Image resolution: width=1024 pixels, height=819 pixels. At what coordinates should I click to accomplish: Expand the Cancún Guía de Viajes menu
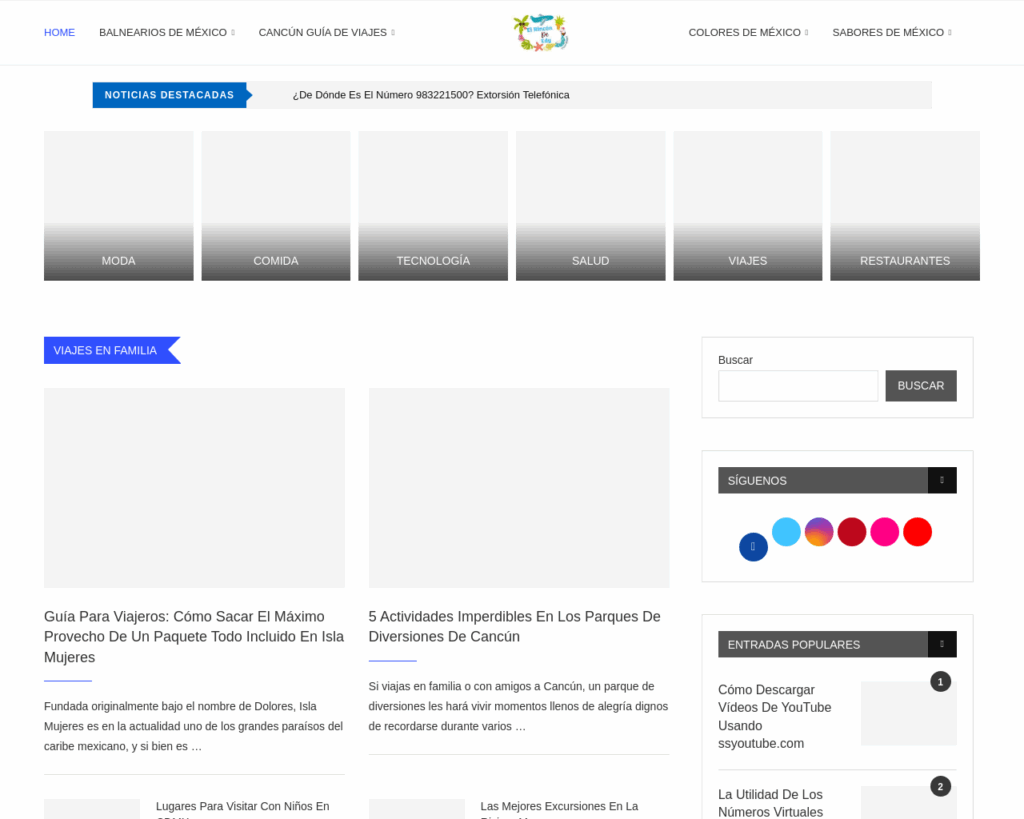[326, 33]
